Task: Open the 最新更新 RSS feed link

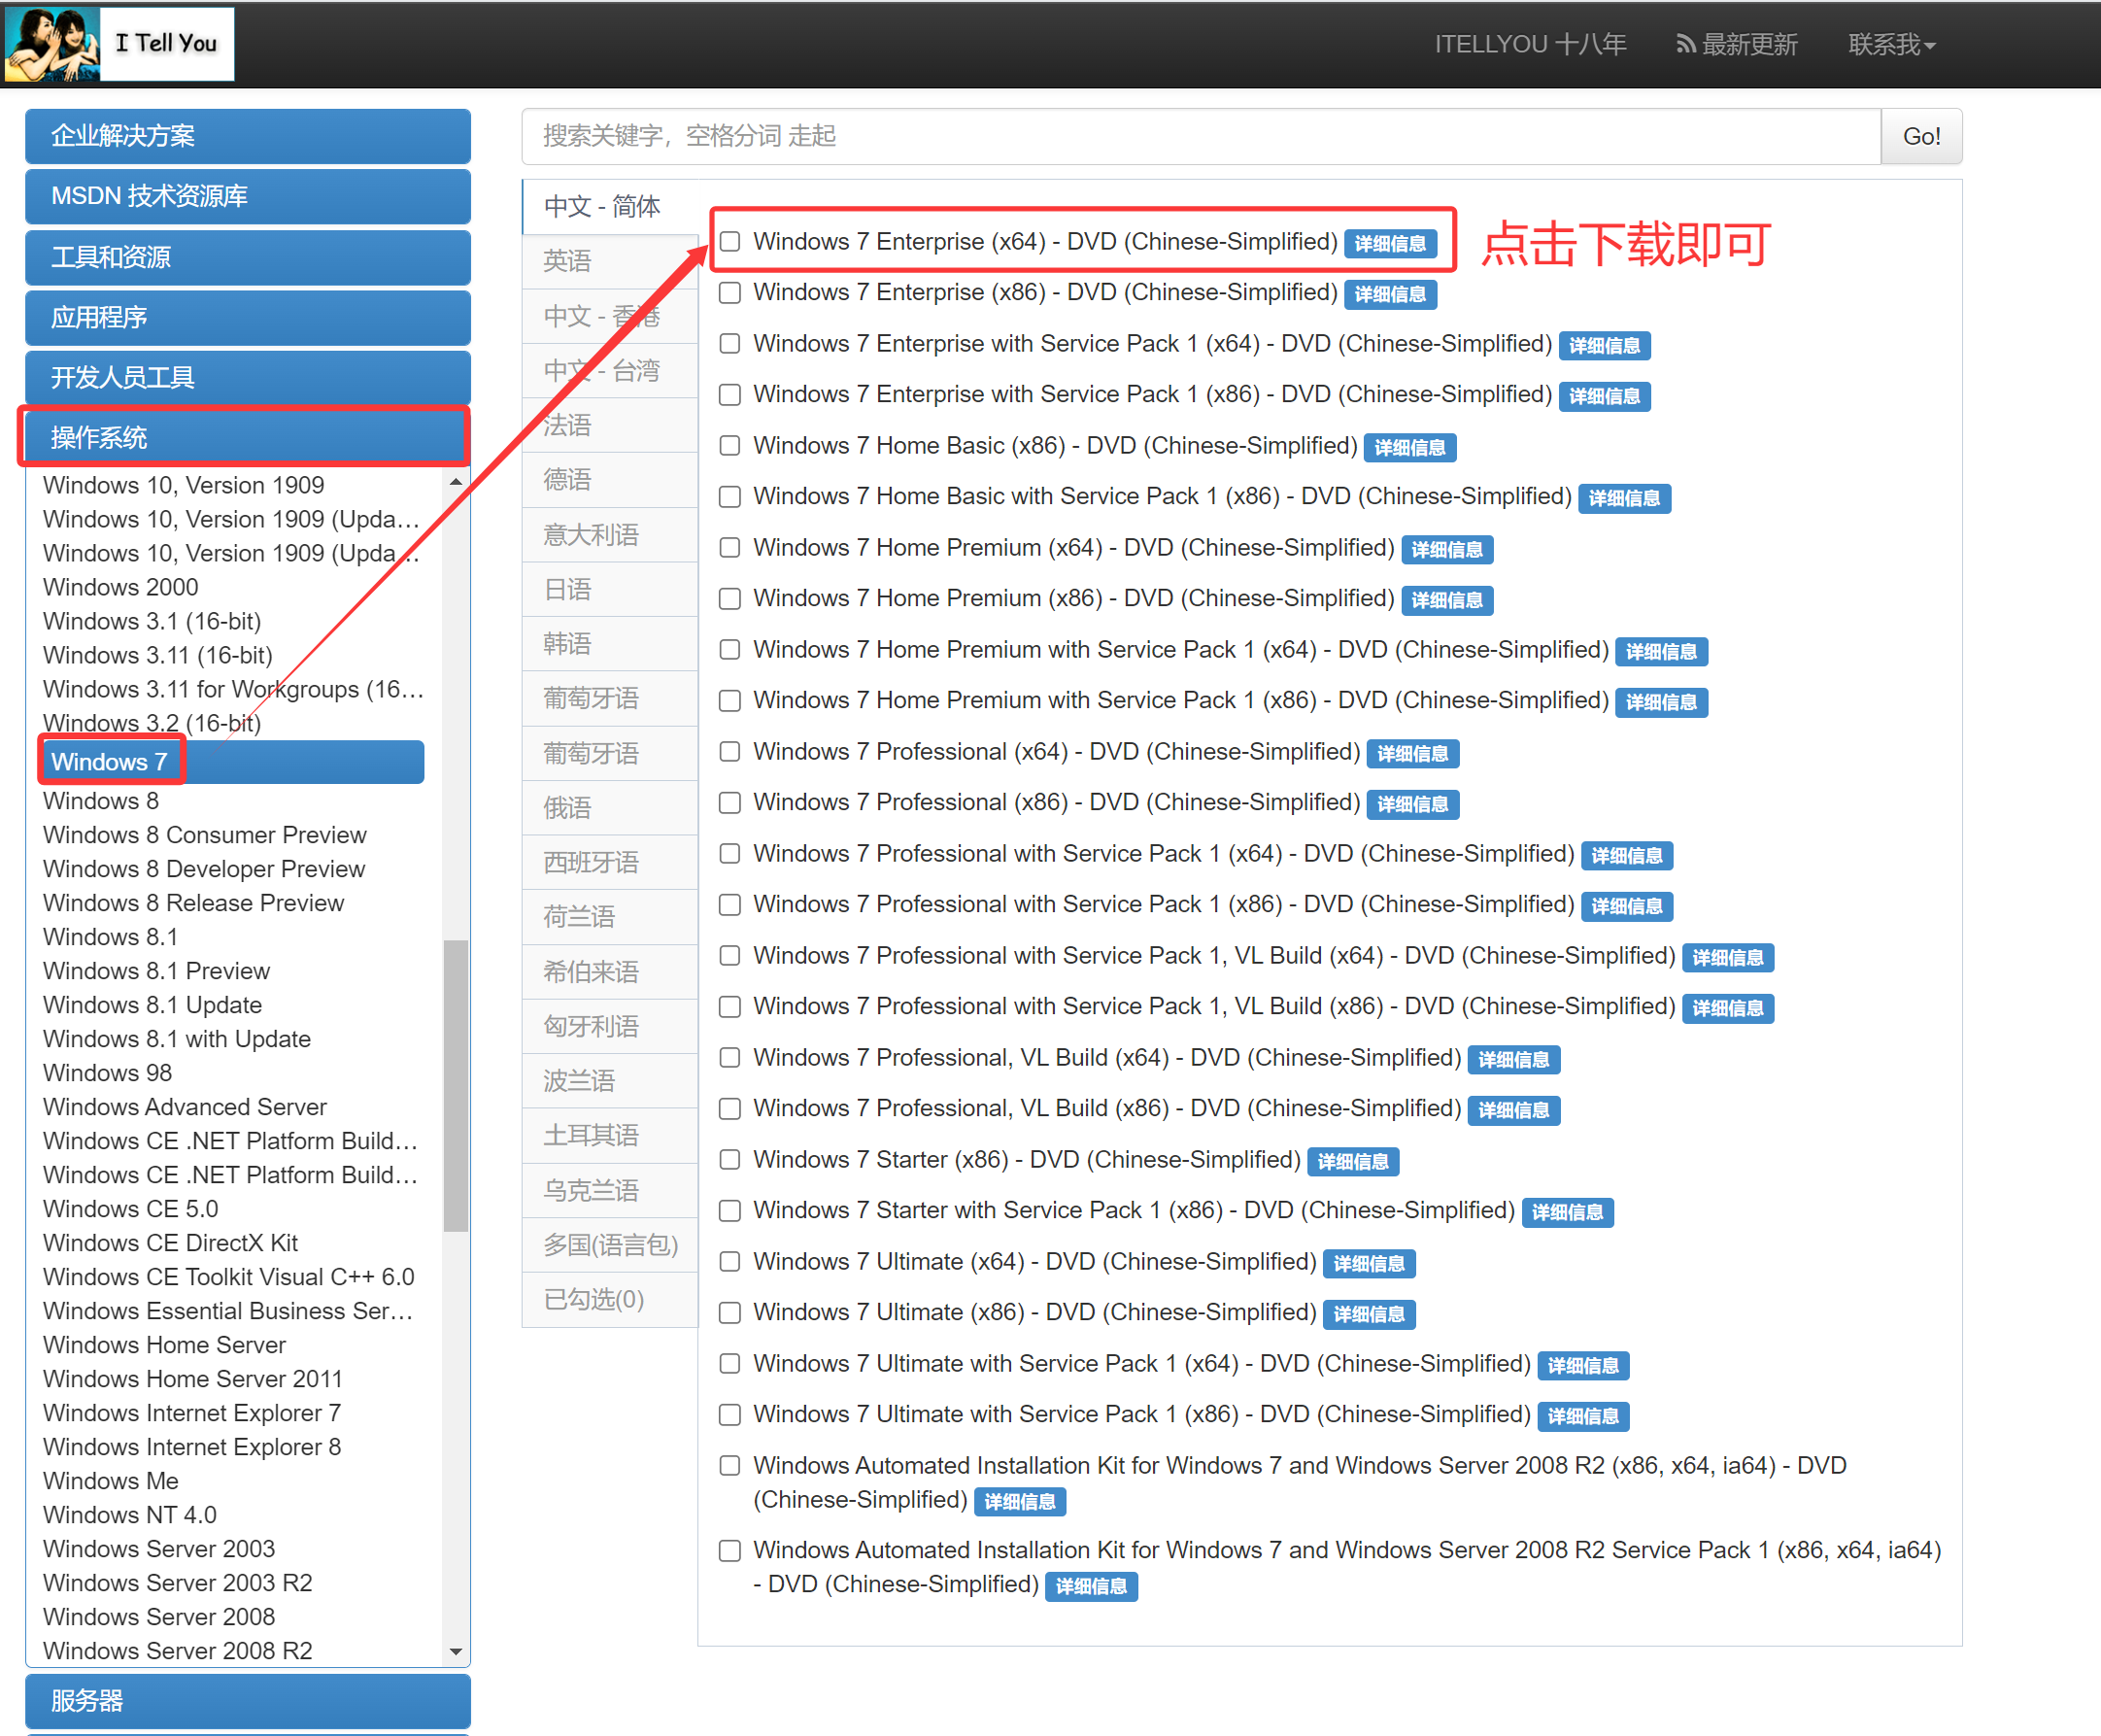Action: (x=1736, y=44)
